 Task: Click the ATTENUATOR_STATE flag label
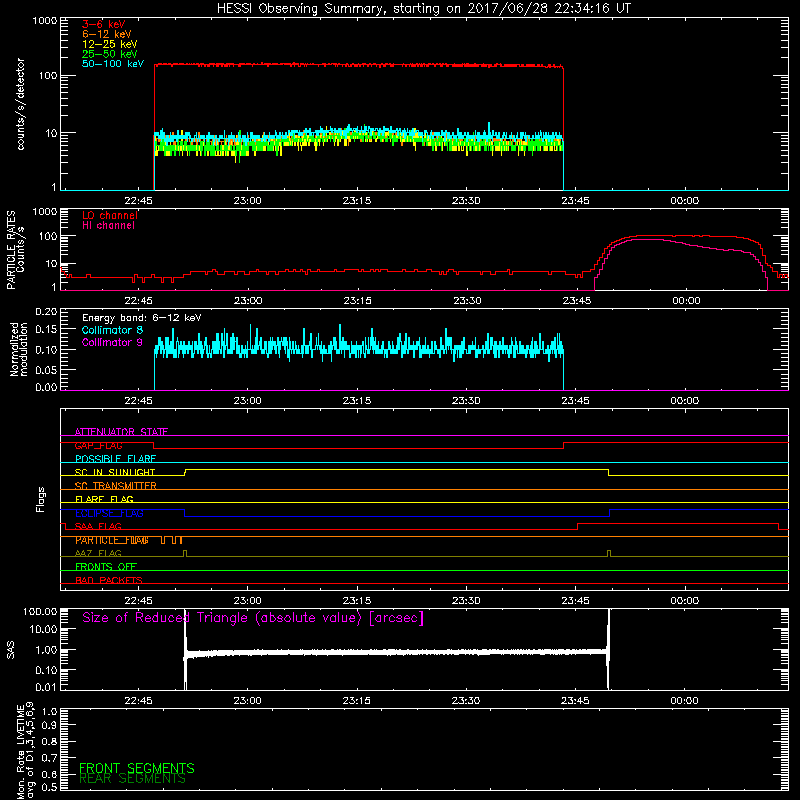click(x=121, y=432)
